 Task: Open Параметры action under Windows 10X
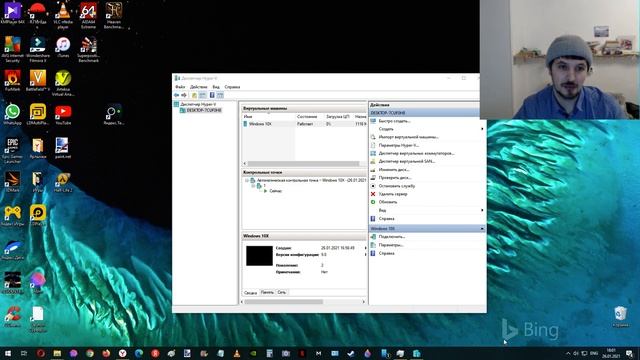[x=391, y=245]
